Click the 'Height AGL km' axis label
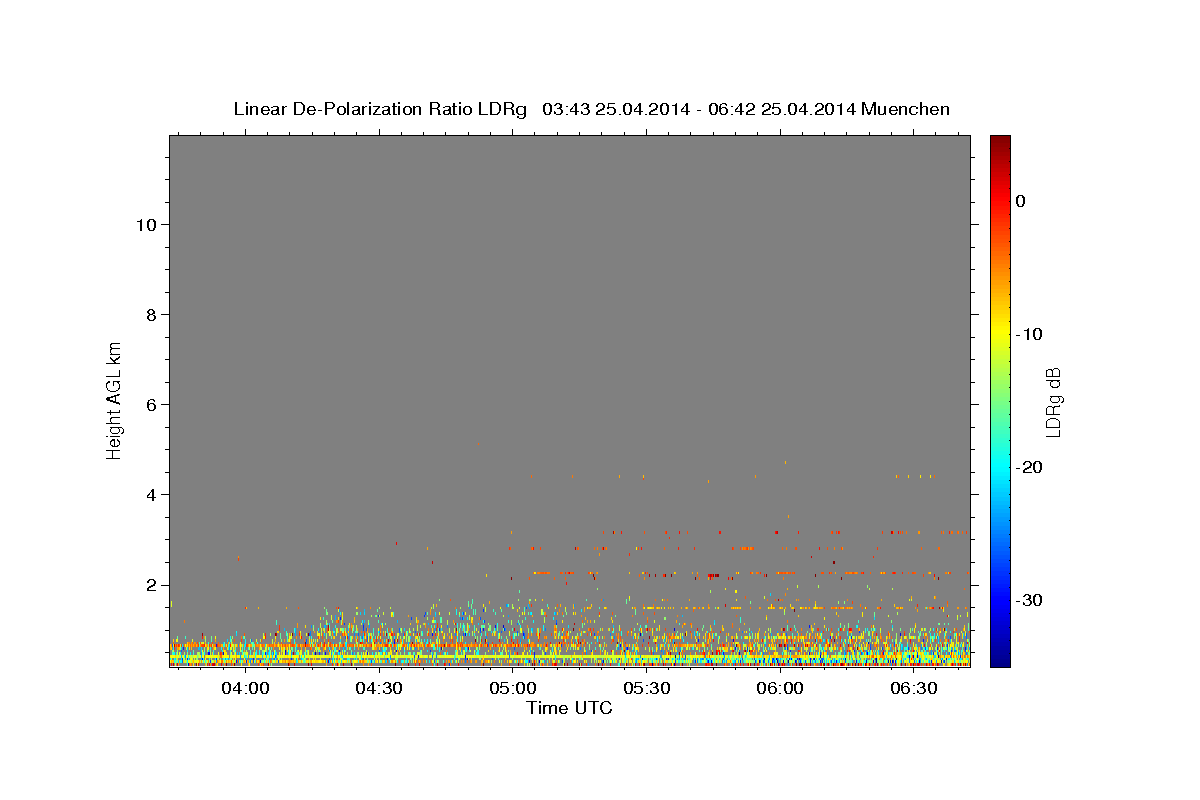 pyautogui.click(x=115, y=399)
